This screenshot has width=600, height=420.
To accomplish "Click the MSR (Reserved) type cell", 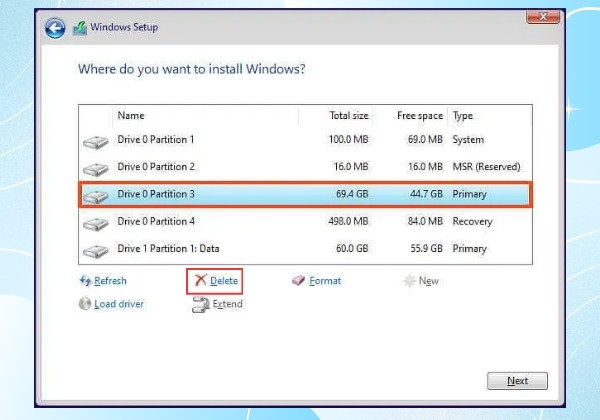I will [x=486, y=167].
